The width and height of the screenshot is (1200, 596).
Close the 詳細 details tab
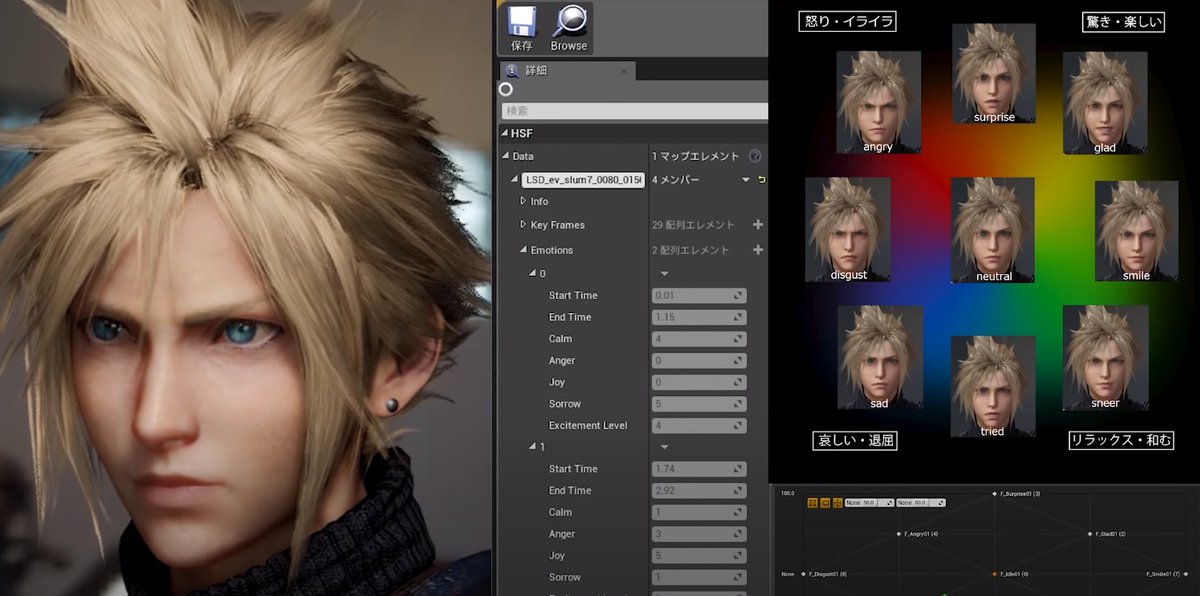tap(624, 71)
